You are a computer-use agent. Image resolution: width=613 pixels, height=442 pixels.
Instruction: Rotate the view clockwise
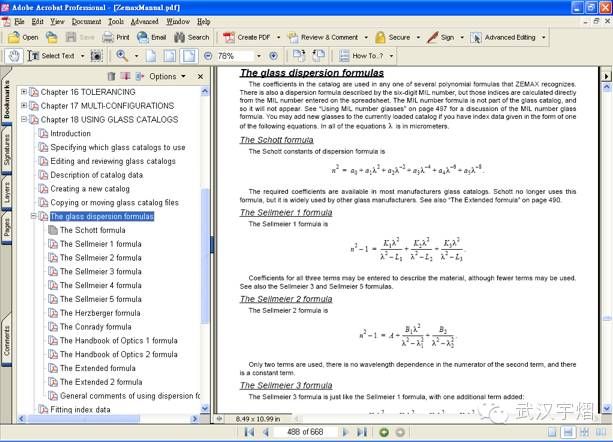[x=299, y=56]
